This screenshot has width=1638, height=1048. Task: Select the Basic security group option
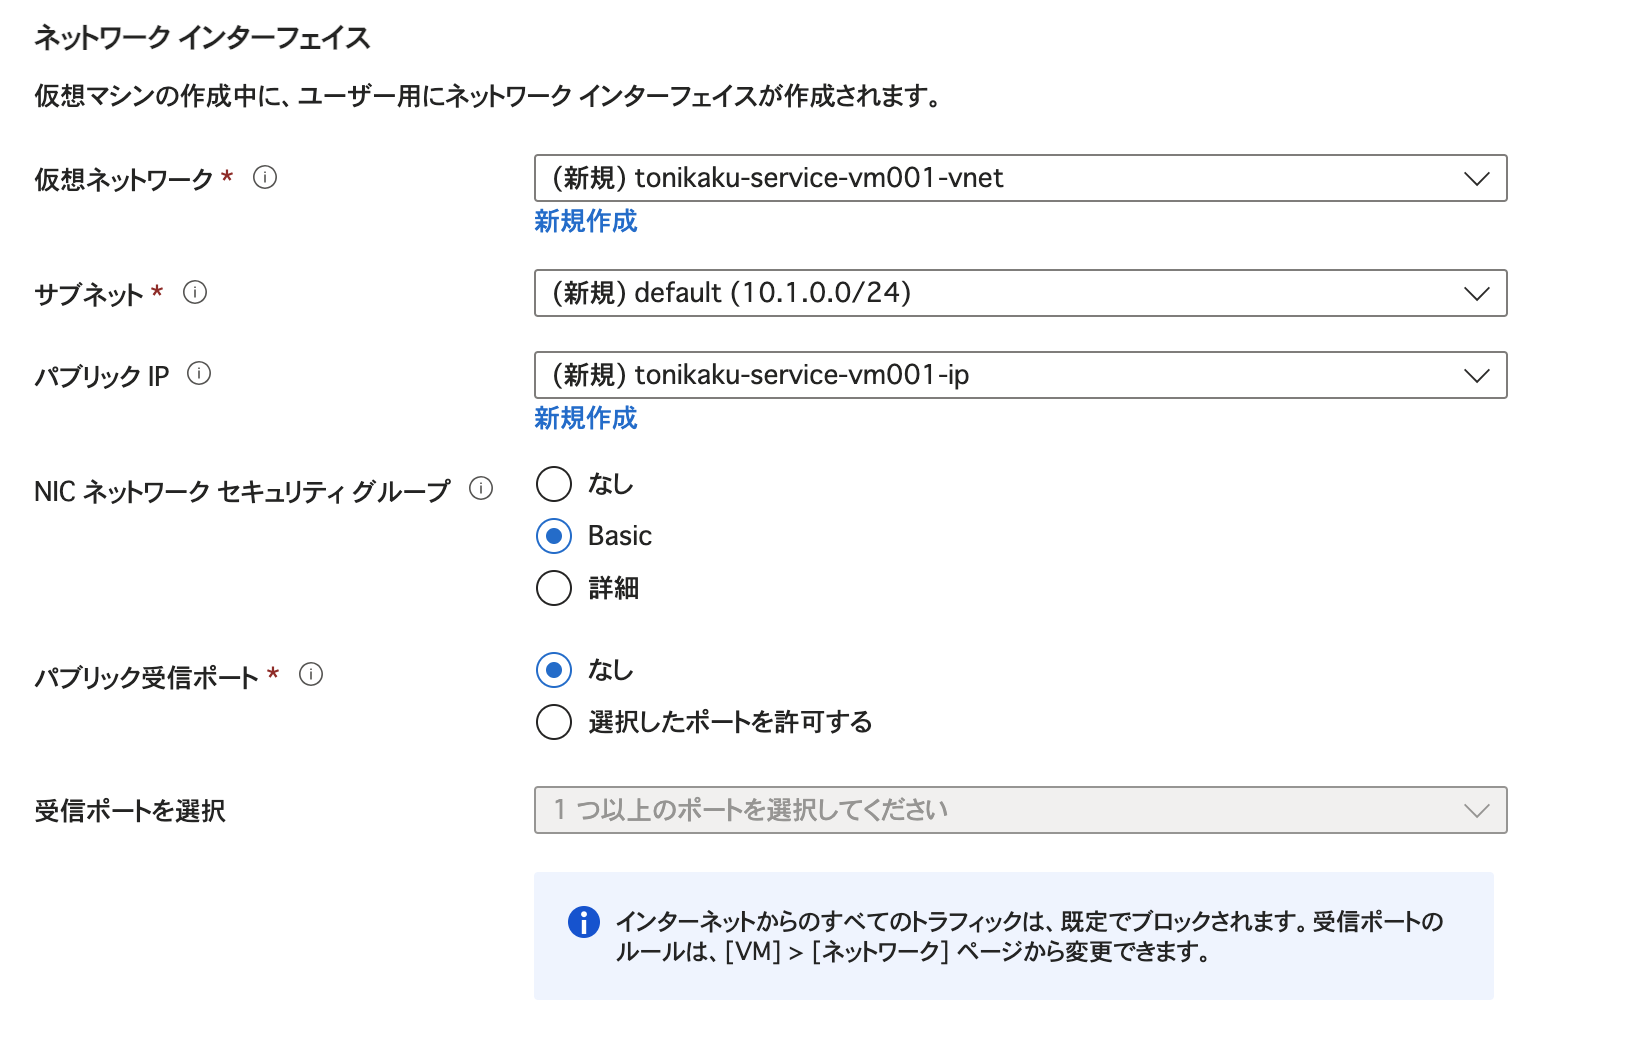click(x=553, y=536)
